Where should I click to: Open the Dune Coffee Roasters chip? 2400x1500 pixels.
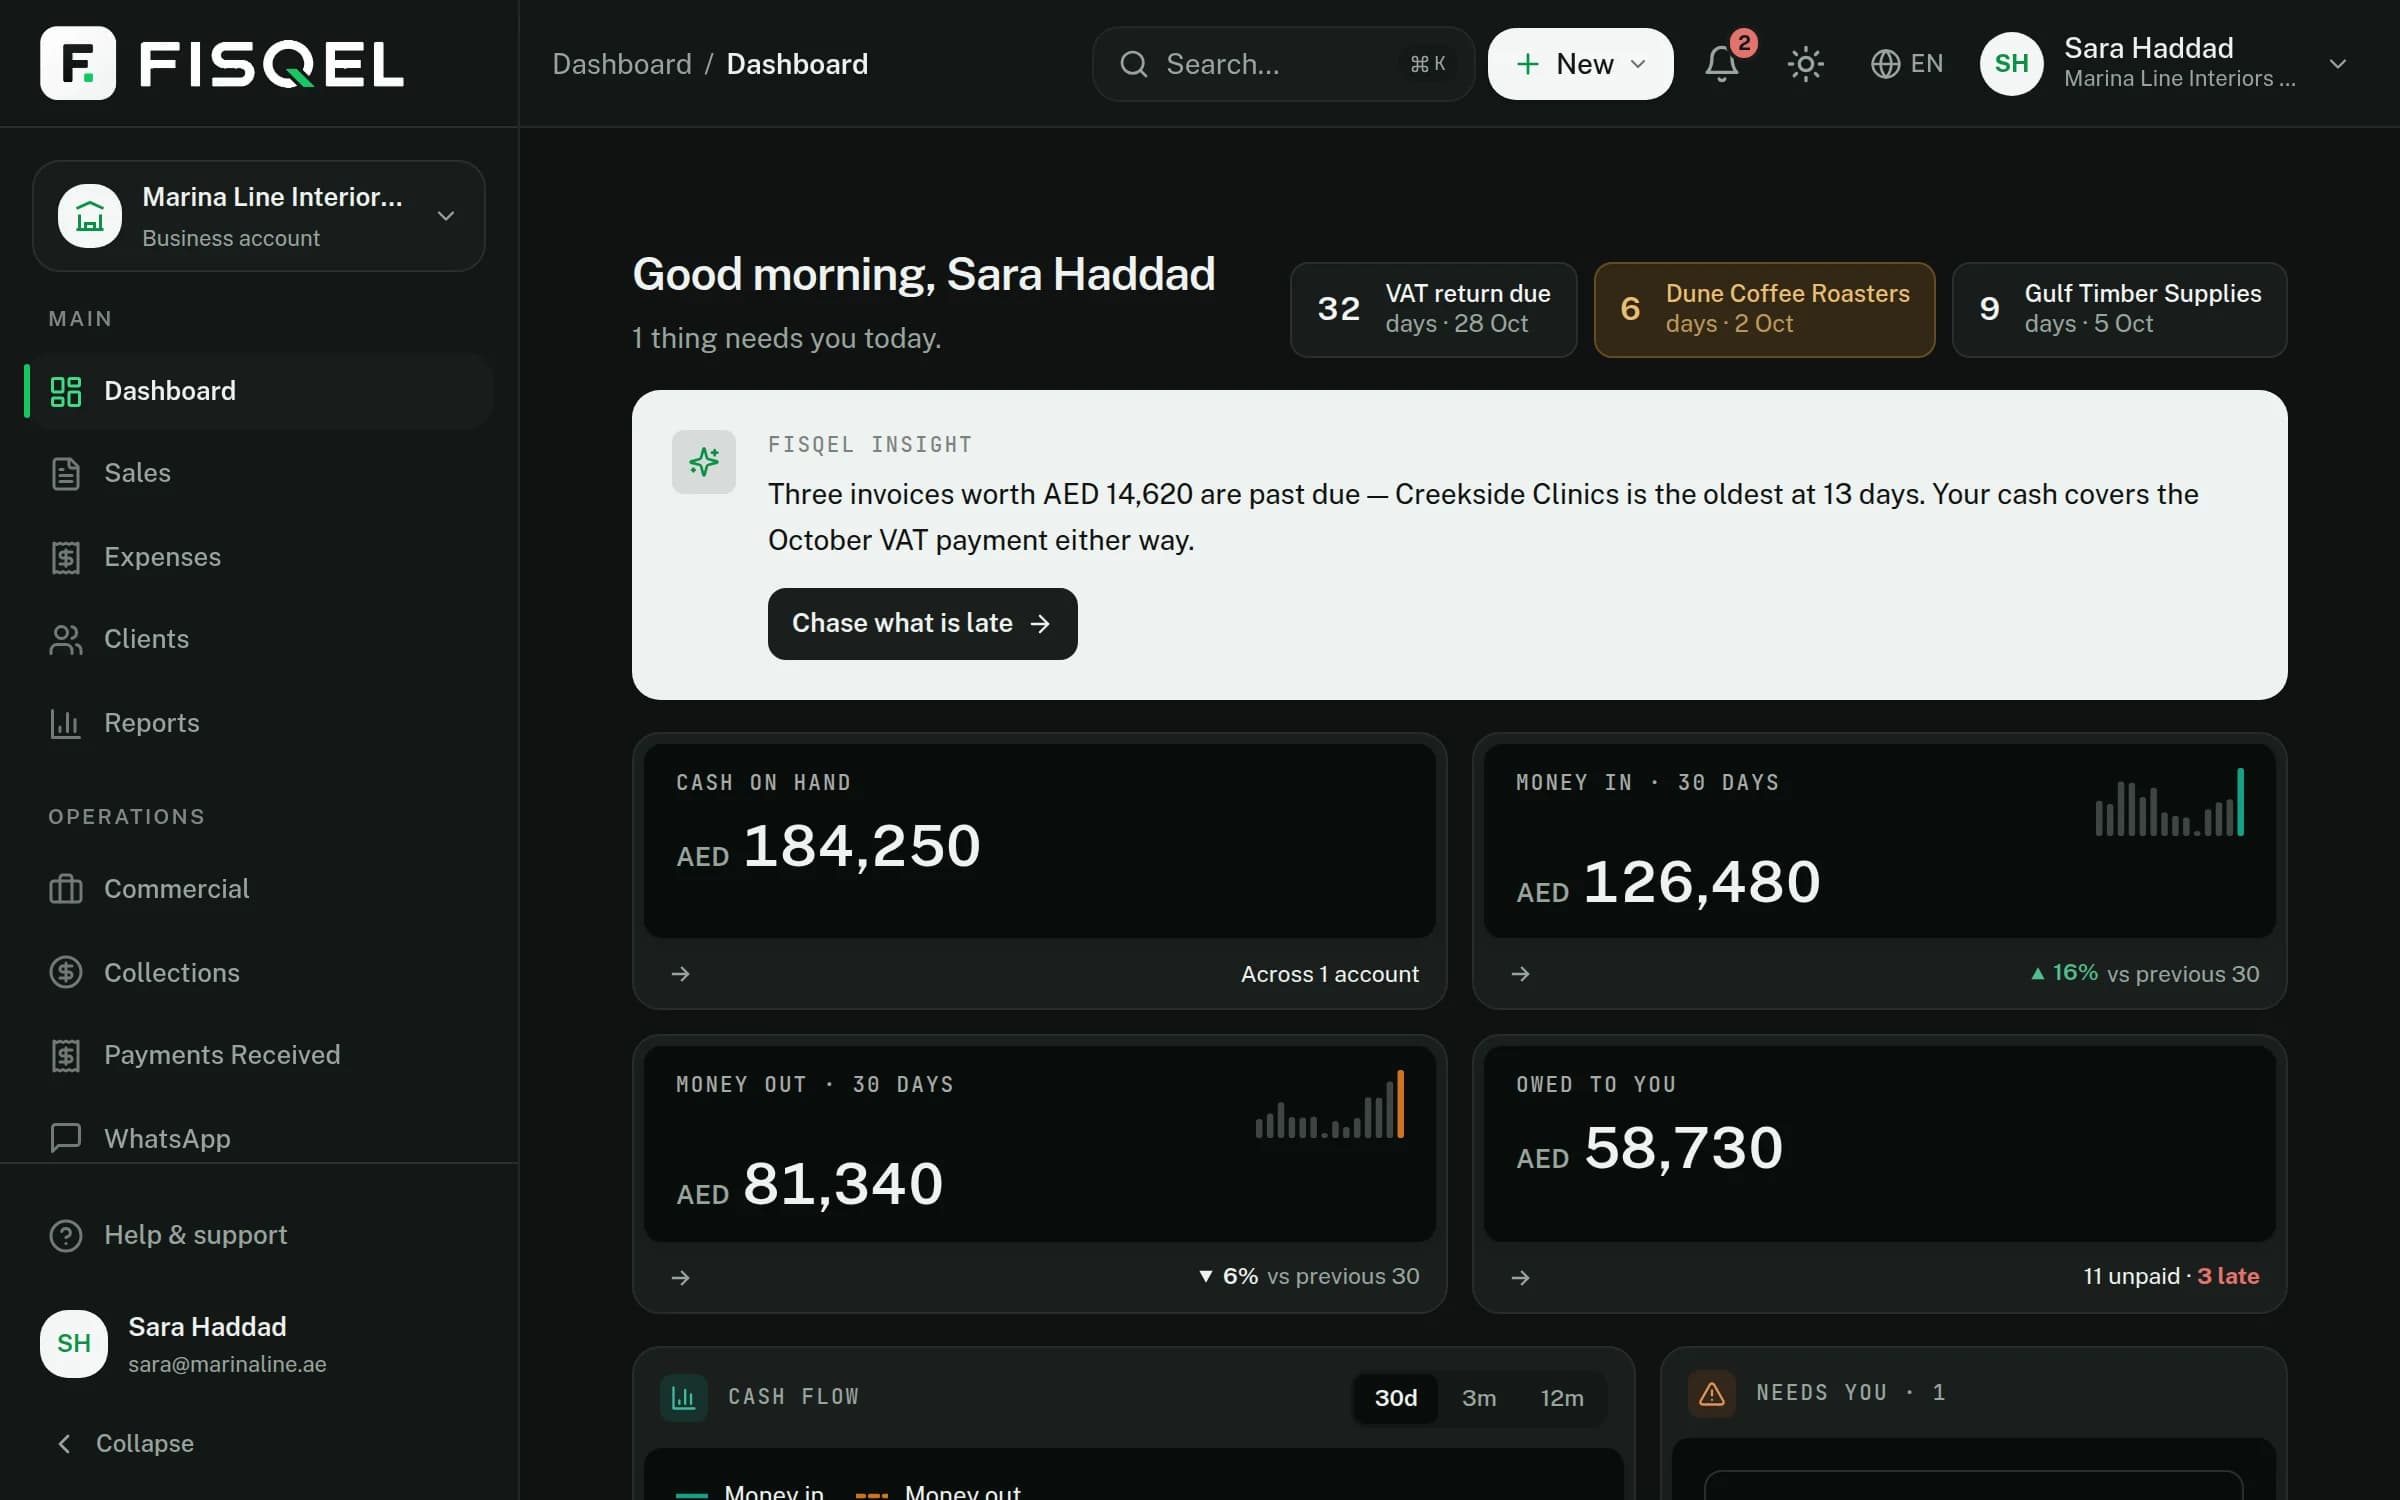click(x=1764, y=310)
